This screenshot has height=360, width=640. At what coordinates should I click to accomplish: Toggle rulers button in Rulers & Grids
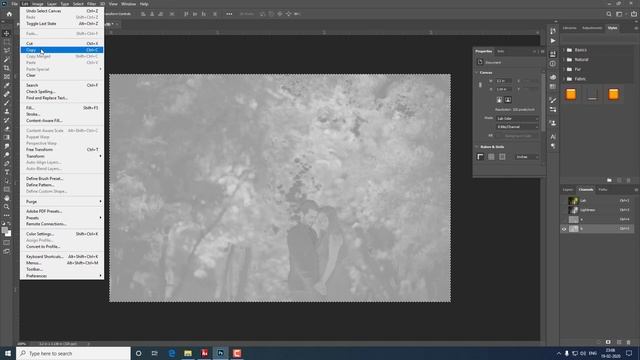coord(480,157)
